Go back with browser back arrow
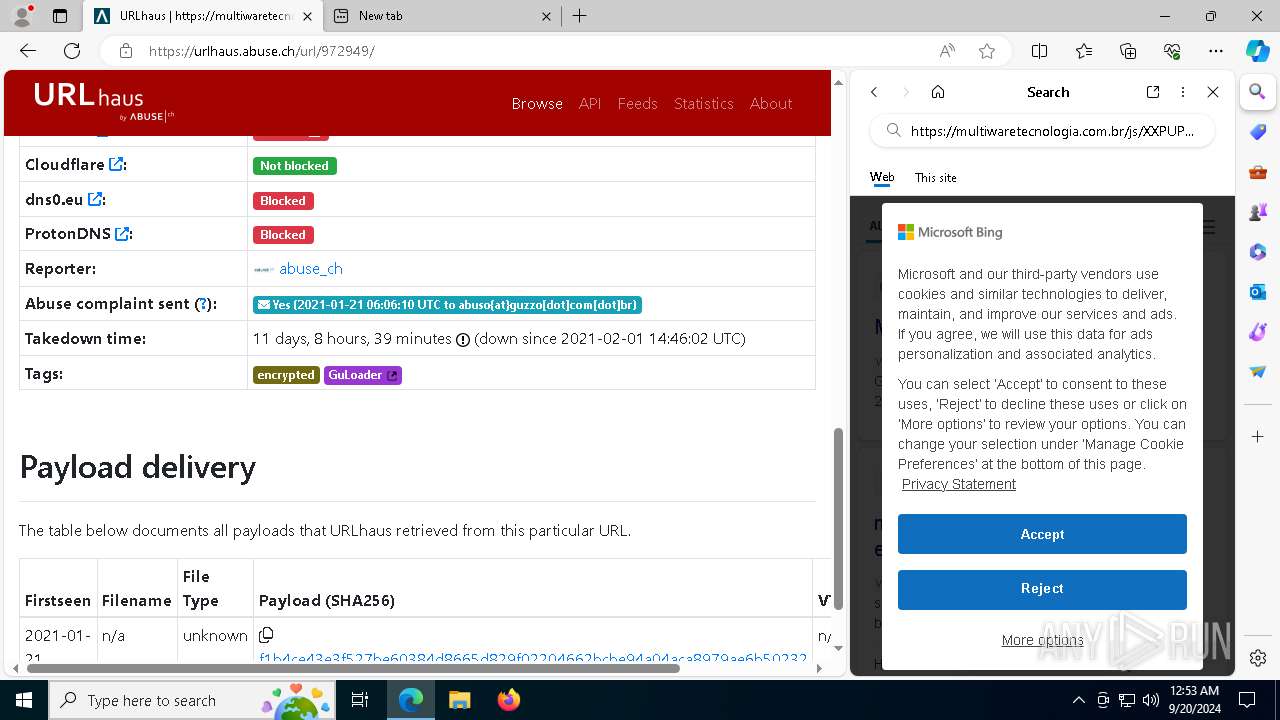This screenshot has width=1280, height=720. (28, 51)
